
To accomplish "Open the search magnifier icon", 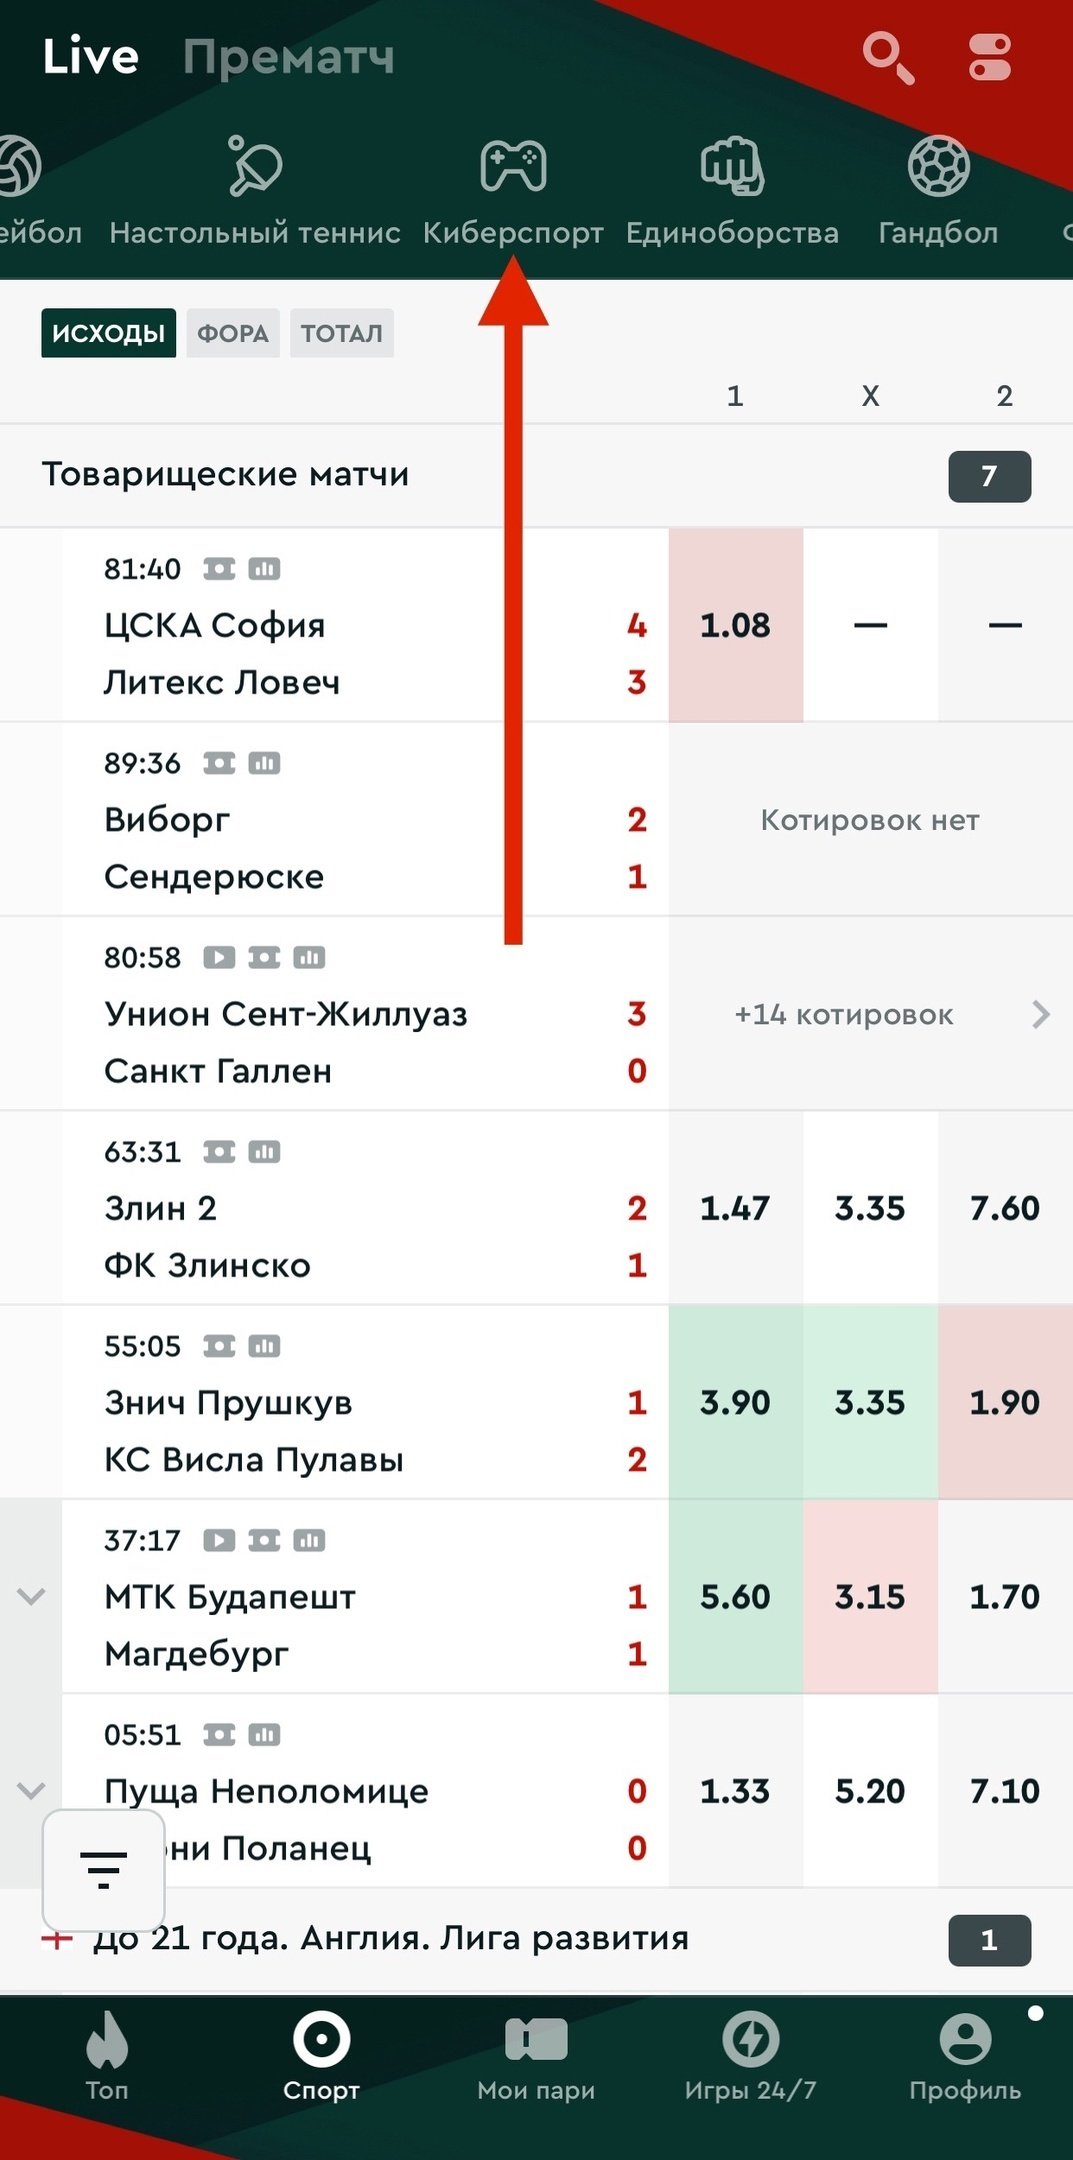I will click(x=888, y=57).
